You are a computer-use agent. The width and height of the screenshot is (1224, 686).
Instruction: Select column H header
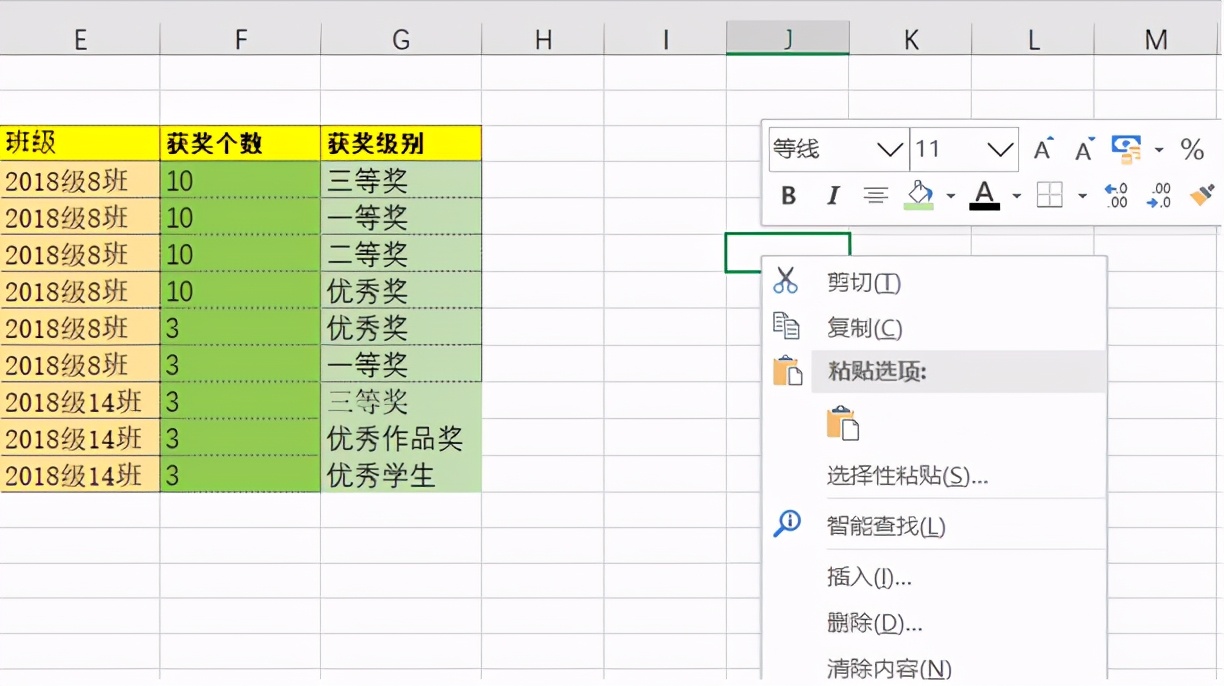(543, 39)
